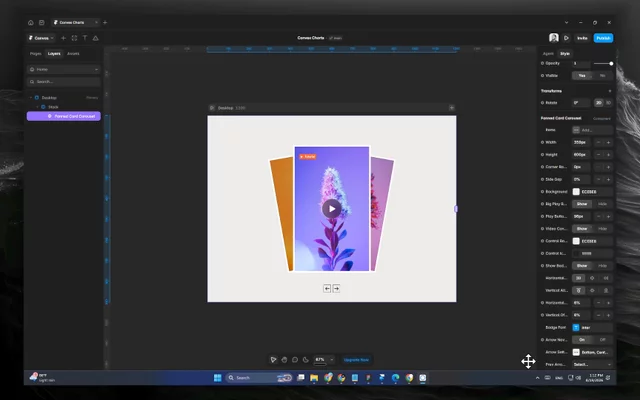Screen dimensions: 640x400
Task: Turn Arrow Navigation Off
Action: [x=602, y=340]
